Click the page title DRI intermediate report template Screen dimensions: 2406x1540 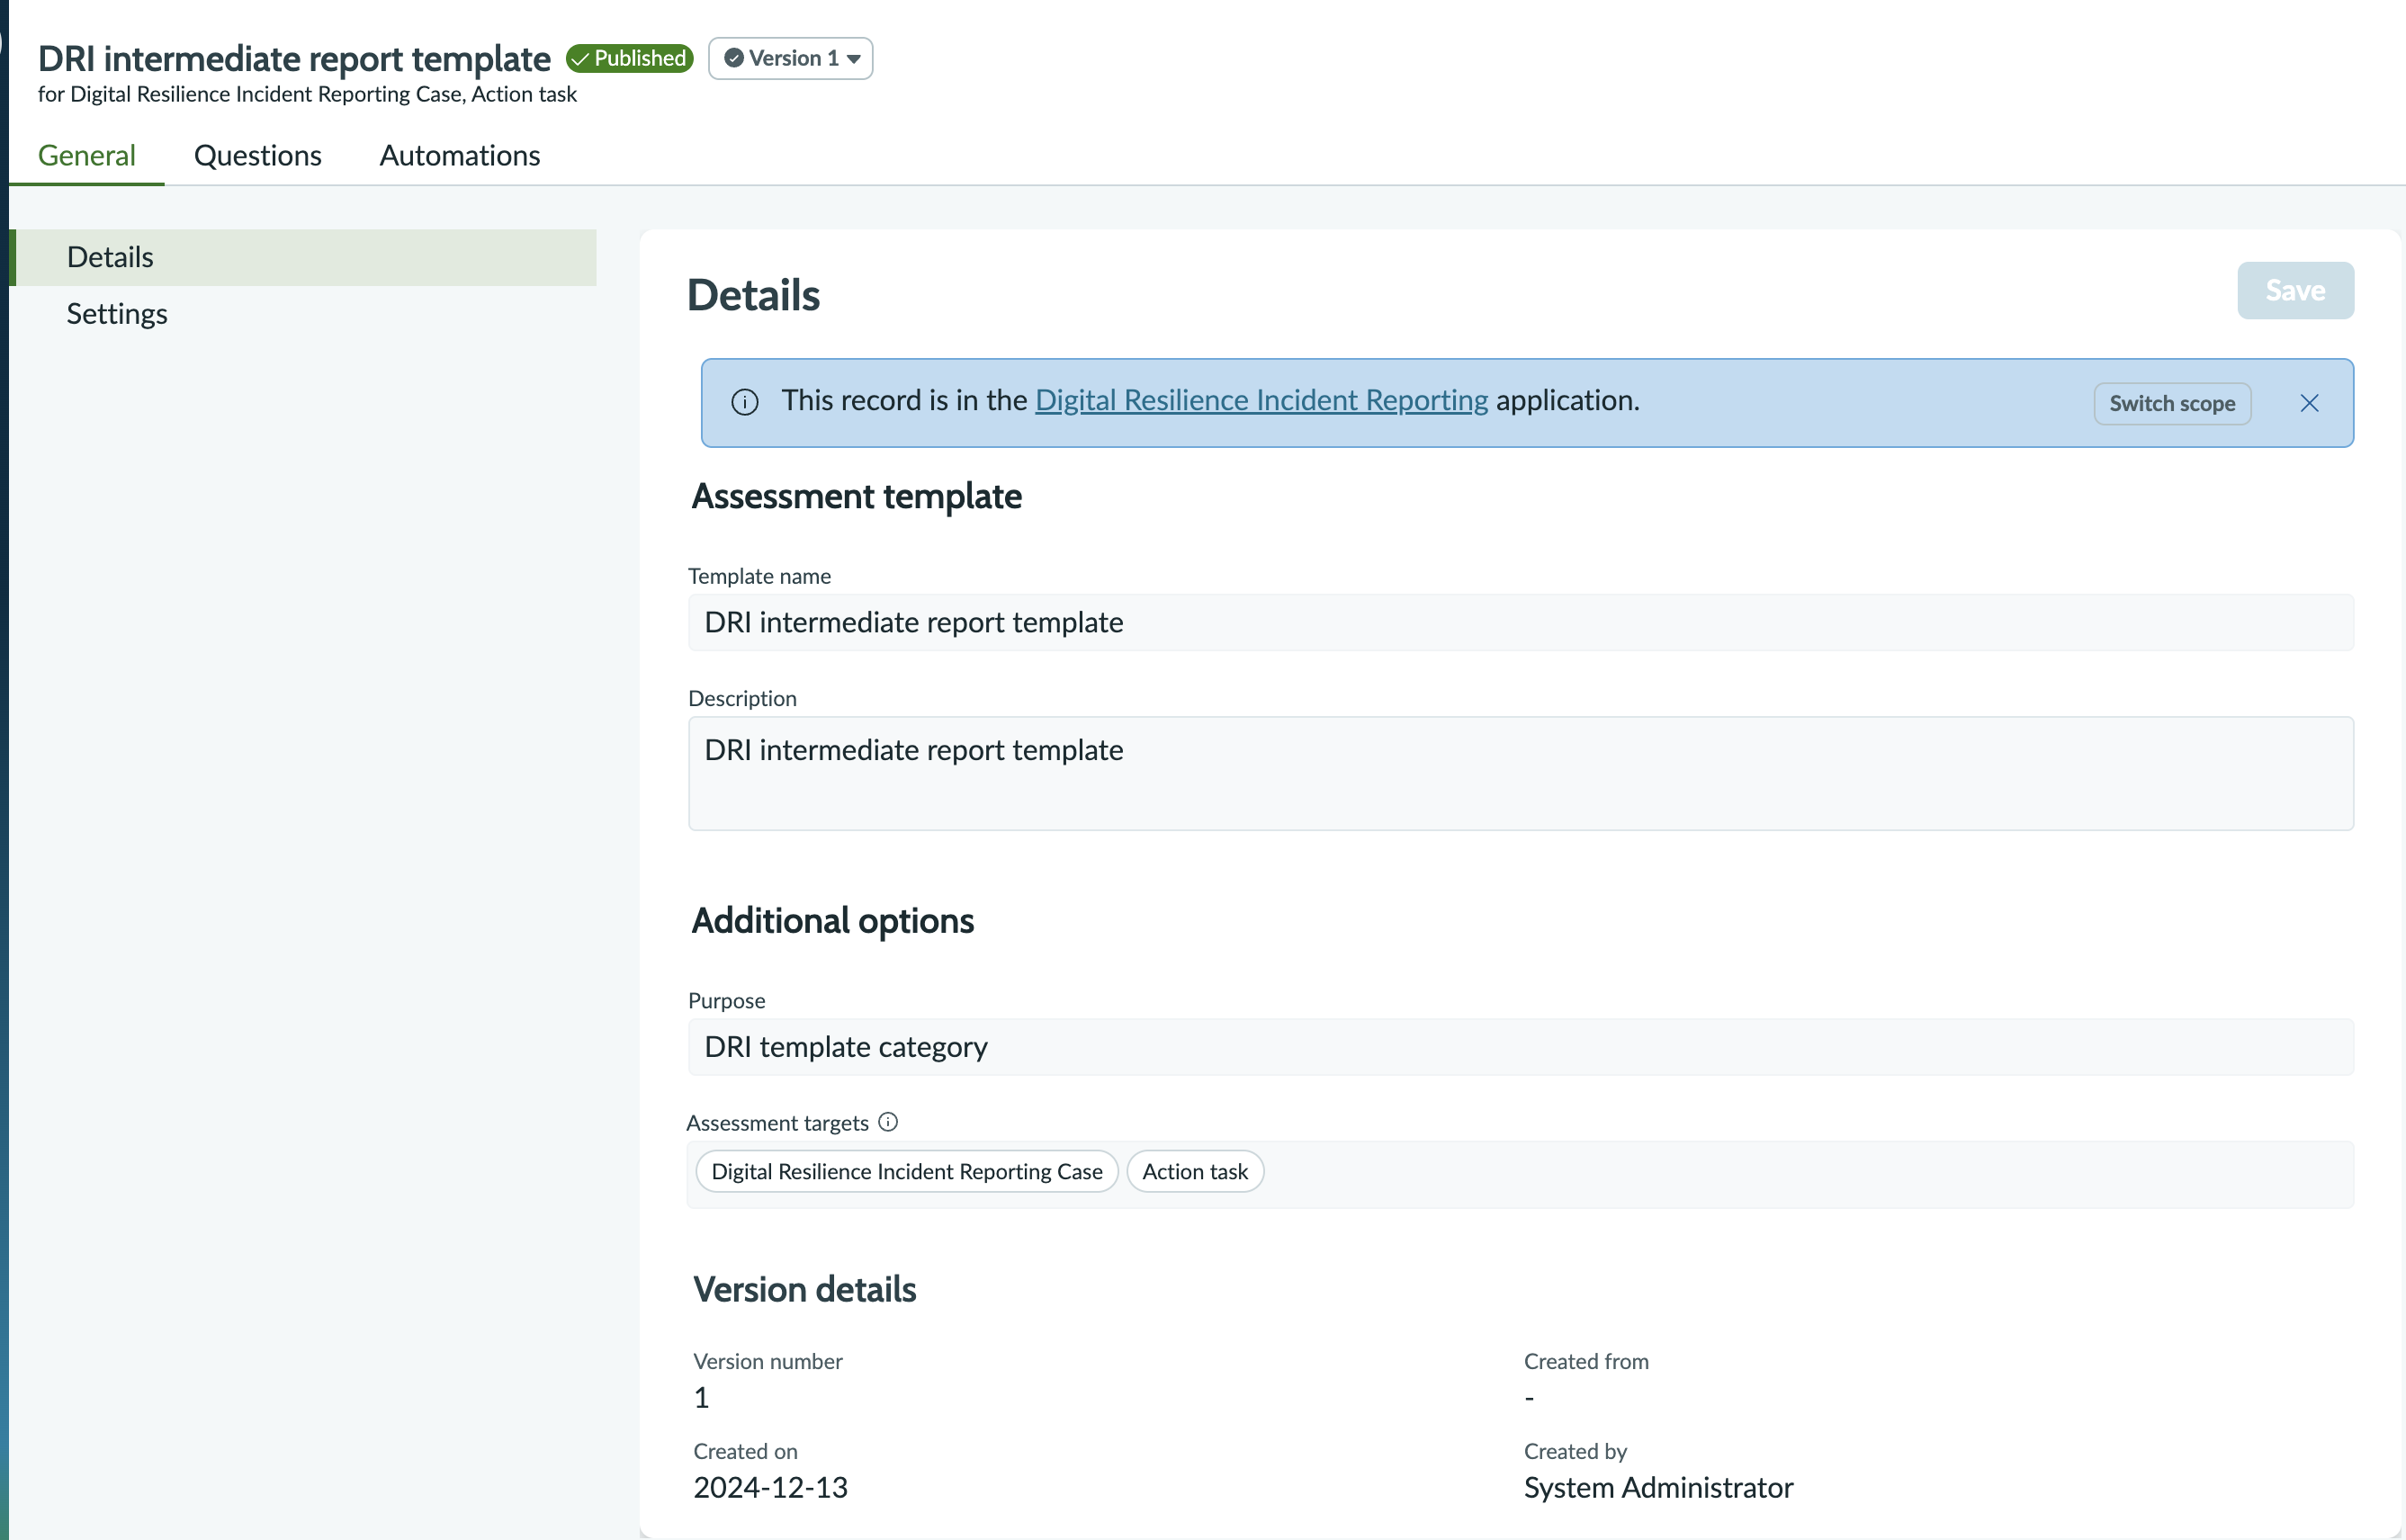tap(294, 59)
